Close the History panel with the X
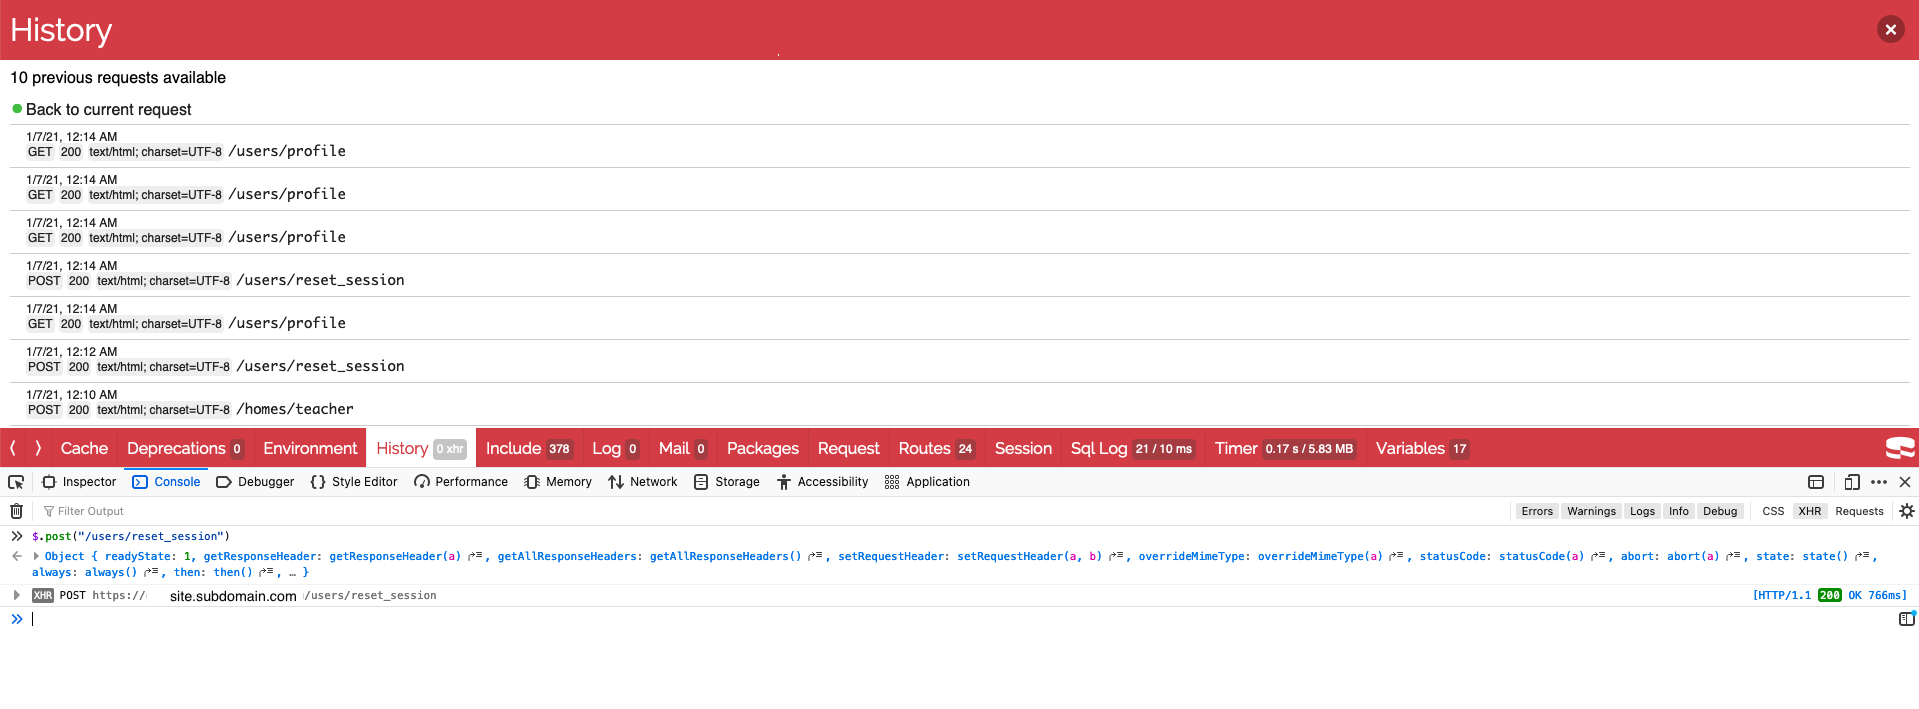 point(1890,29)
